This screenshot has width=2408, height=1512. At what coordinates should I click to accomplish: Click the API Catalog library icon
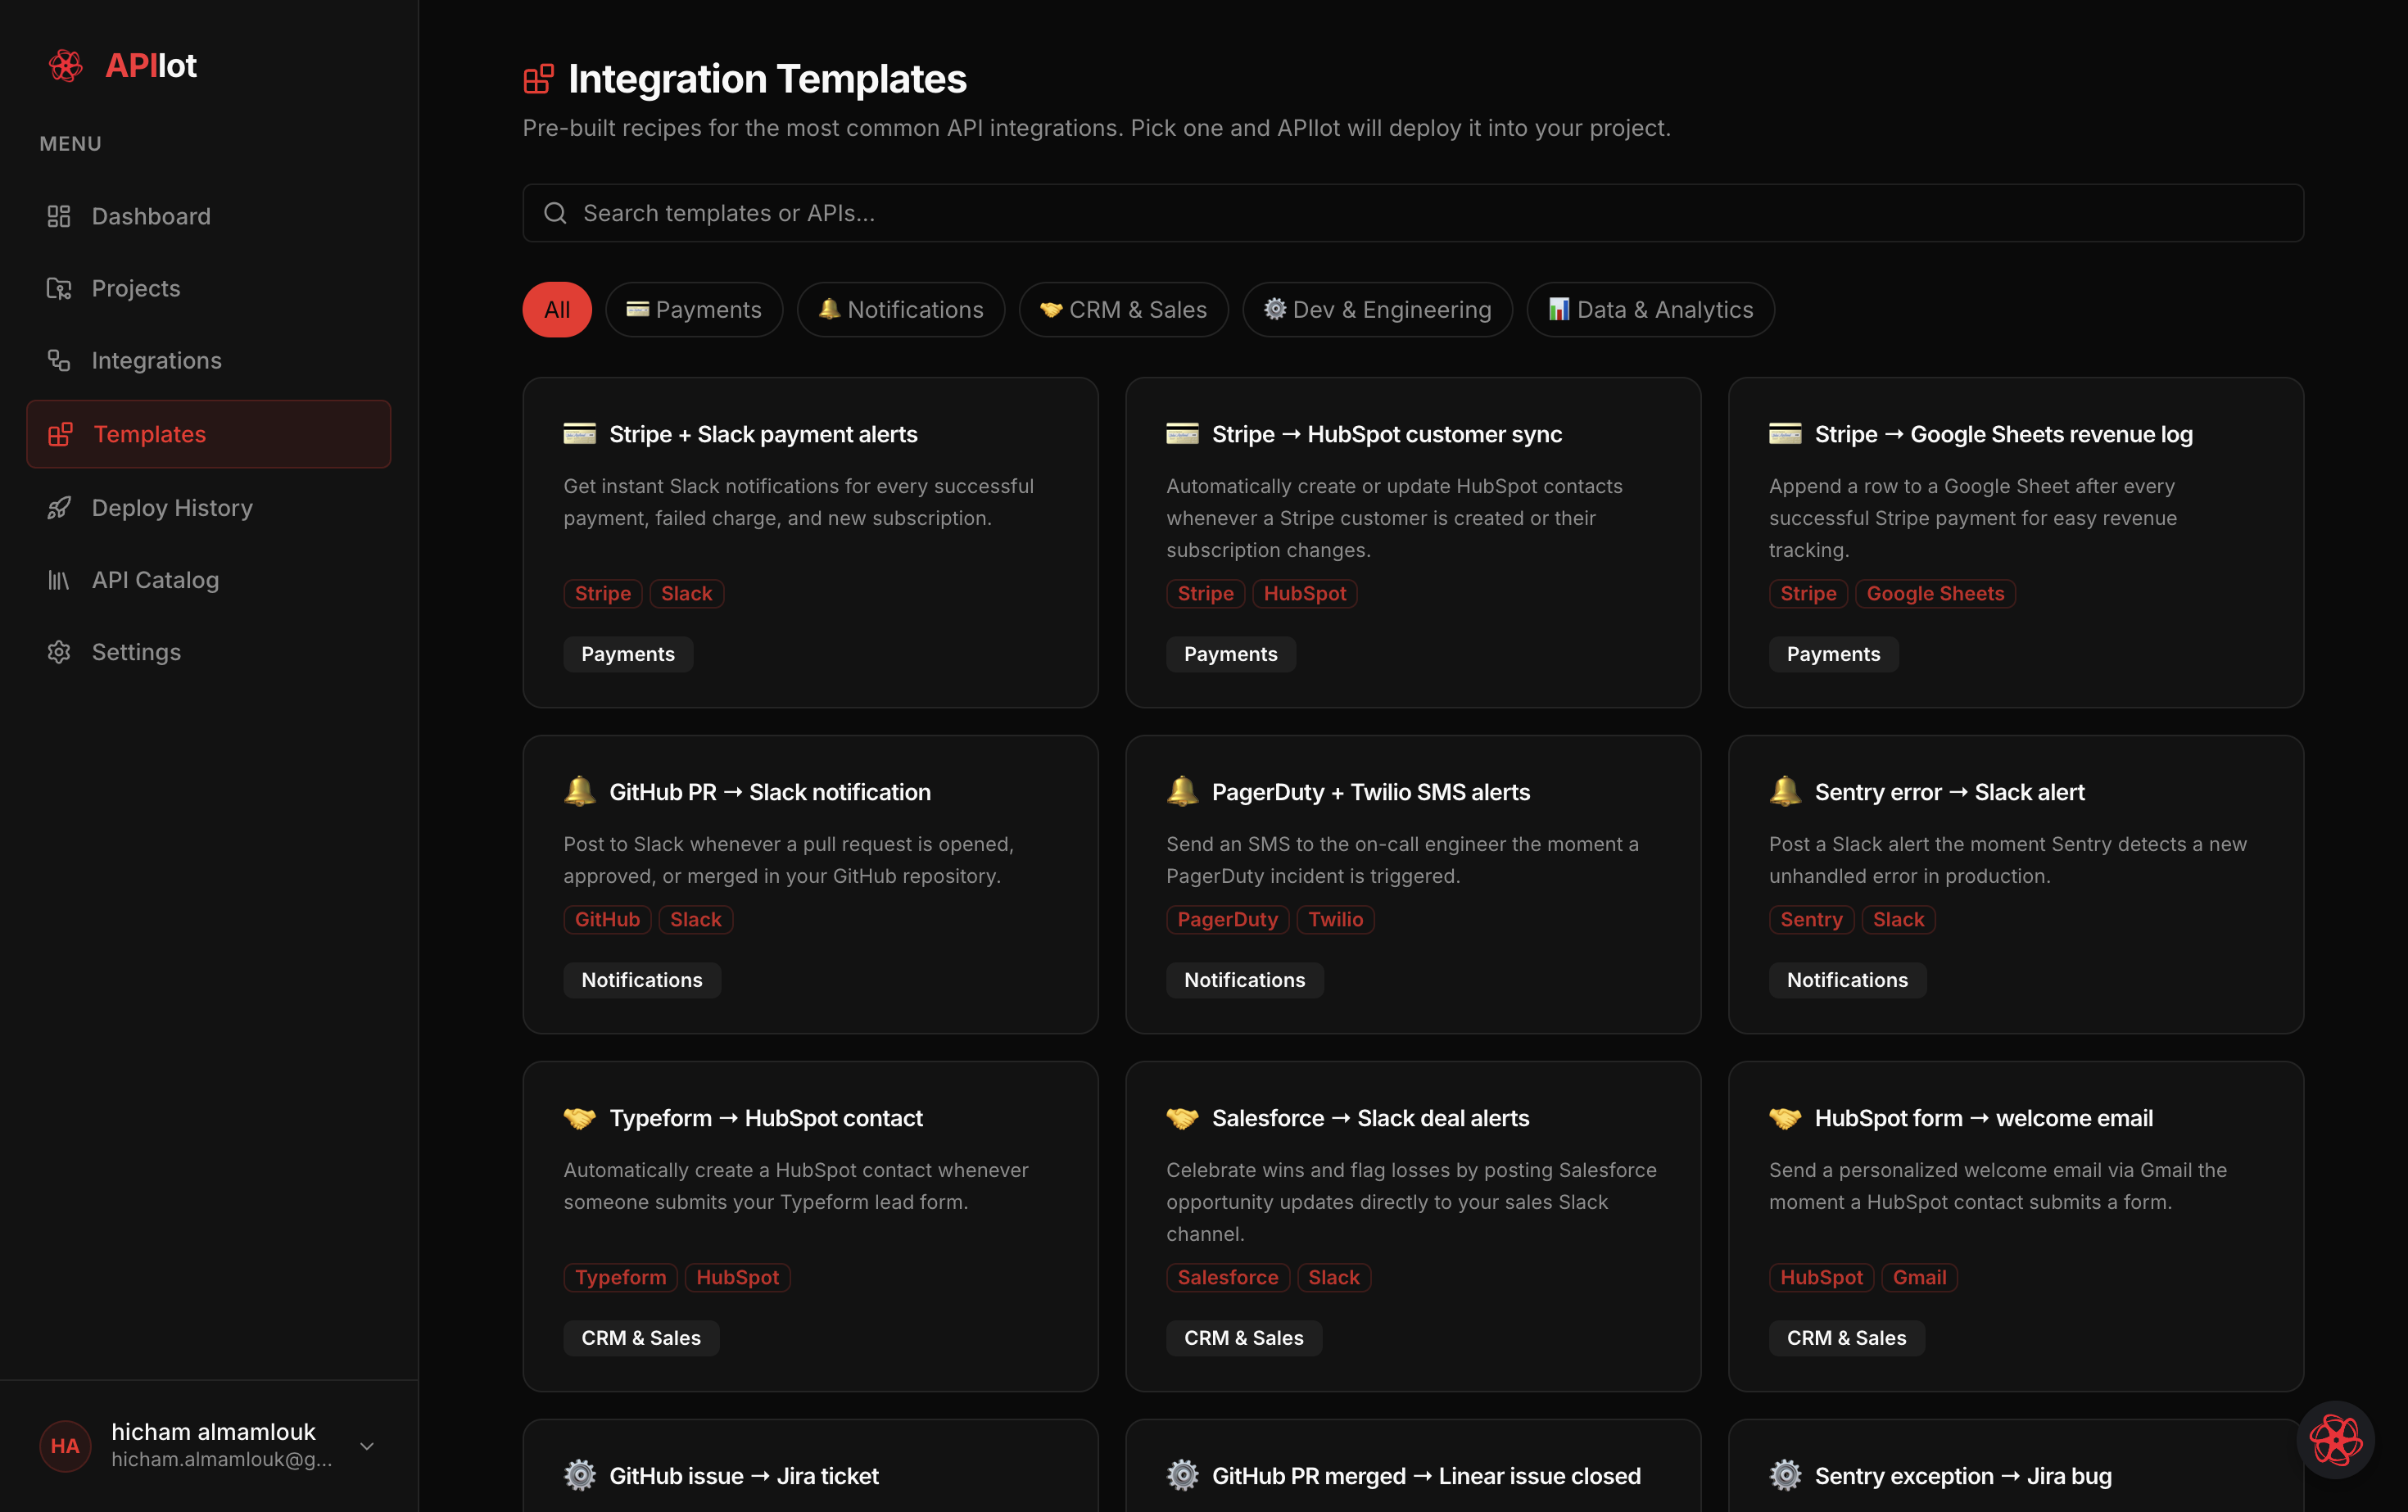pos(59,580)
